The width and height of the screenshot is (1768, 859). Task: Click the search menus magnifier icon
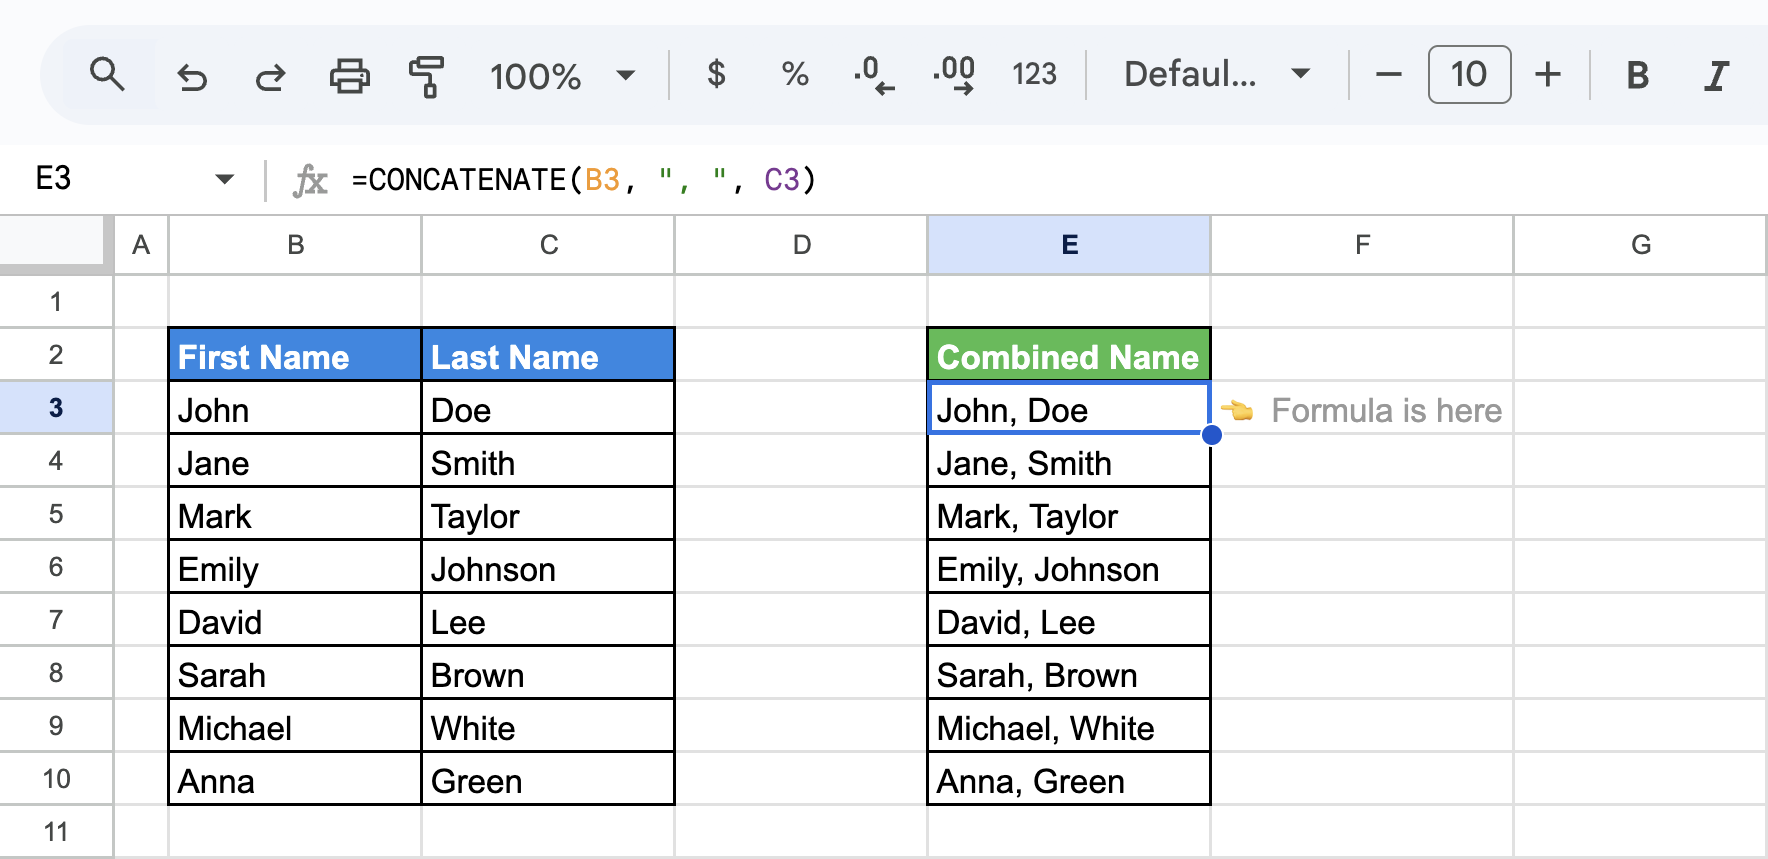[x=107, y=75]
